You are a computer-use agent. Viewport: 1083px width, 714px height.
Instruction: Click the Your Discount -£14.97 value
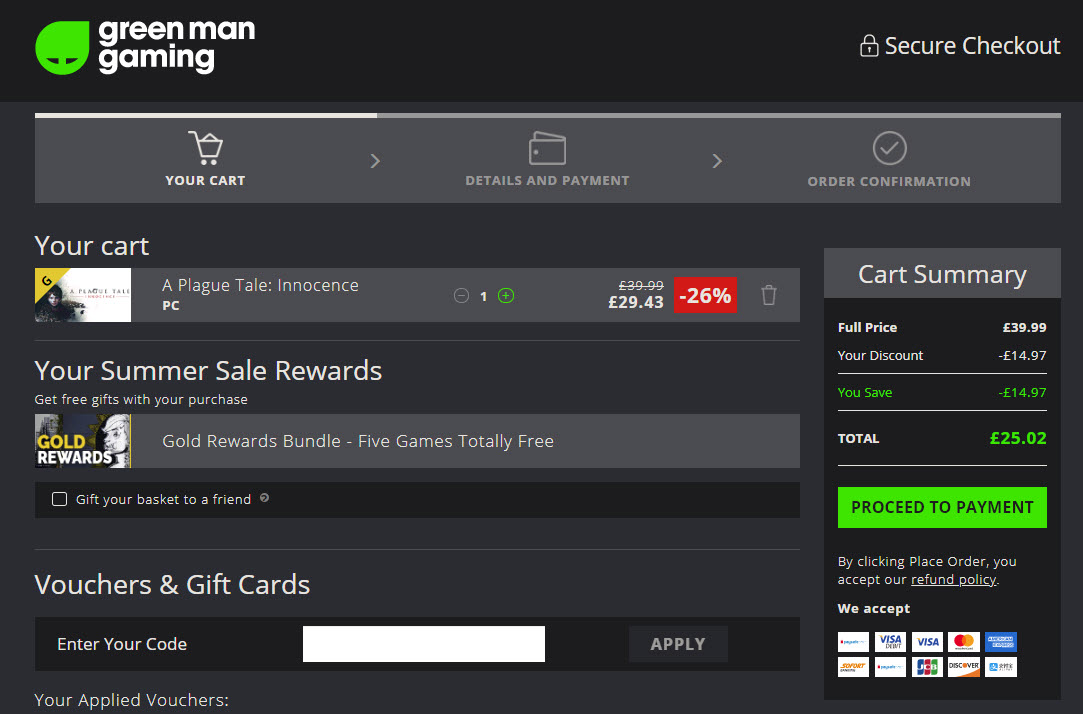1022,356
